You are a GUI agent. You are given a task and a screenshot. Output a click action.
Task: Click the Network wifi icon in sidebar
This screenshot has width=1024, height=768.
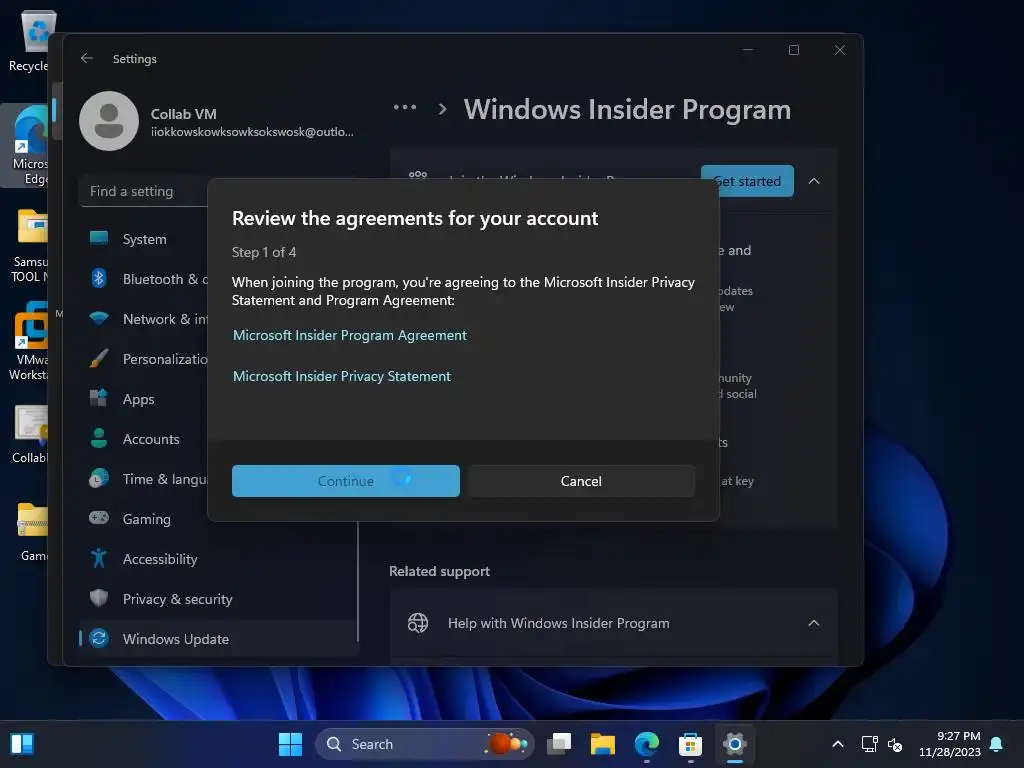[99, 318]
